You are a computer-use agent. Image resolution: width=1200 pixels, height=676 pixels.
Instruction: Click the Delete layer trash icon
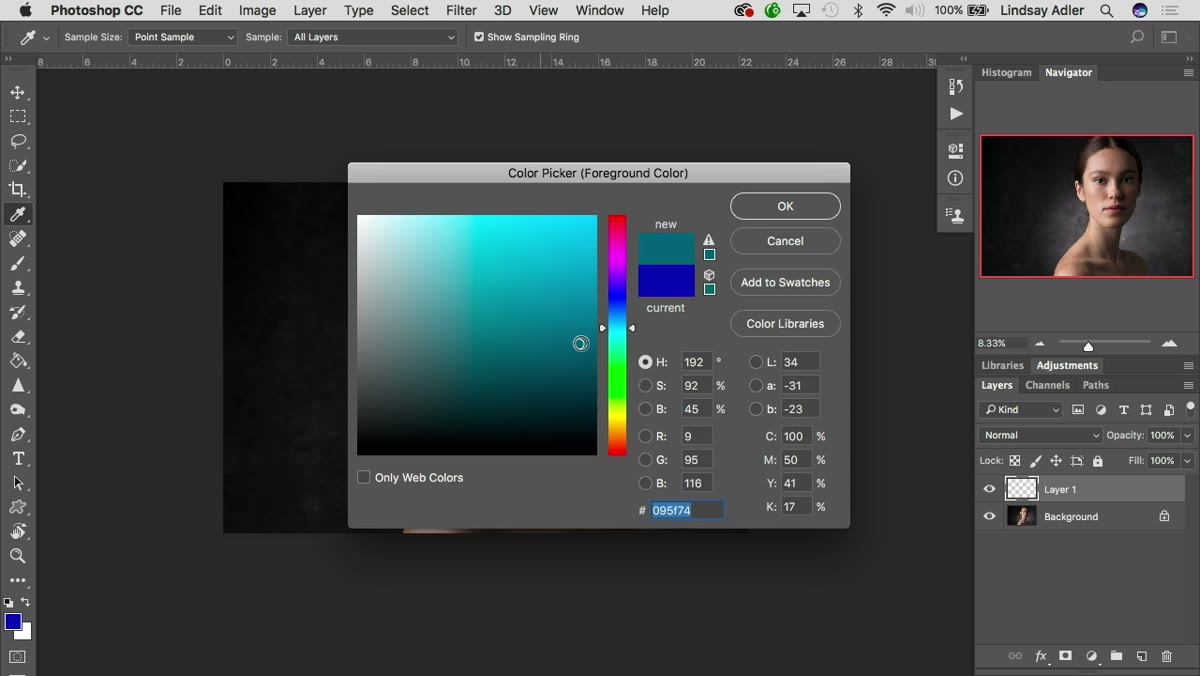click(1166, 656)
